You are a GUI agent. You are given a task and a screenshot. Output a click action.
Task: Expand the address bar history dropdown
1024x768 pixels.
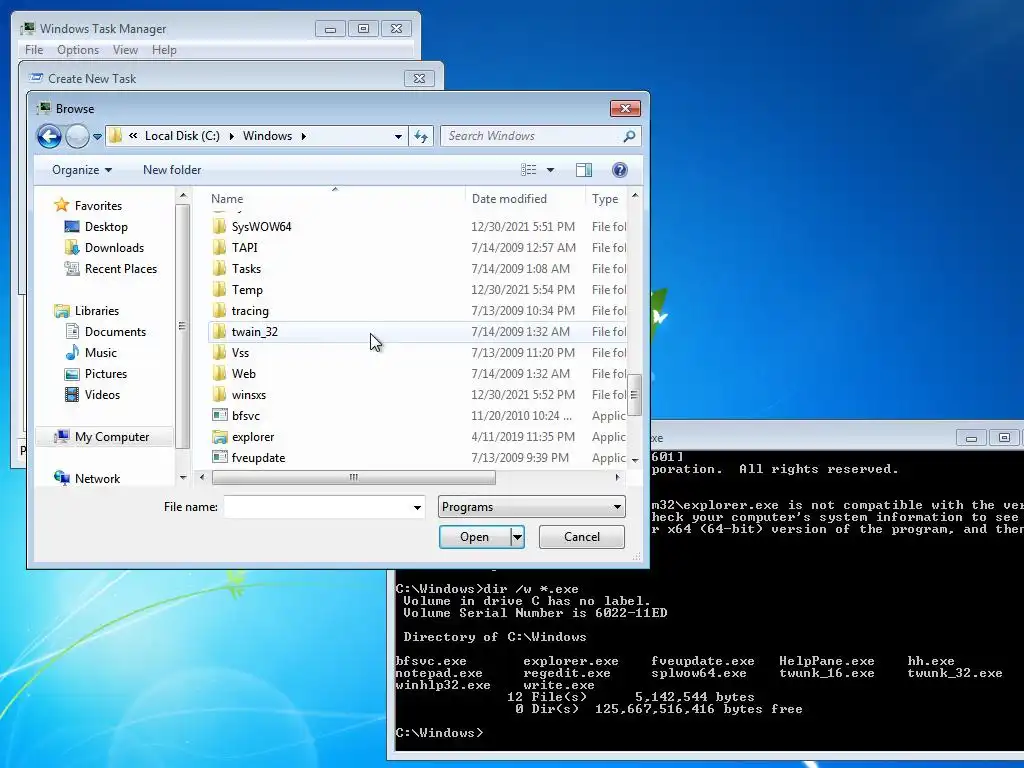click(x=398, y=136)
